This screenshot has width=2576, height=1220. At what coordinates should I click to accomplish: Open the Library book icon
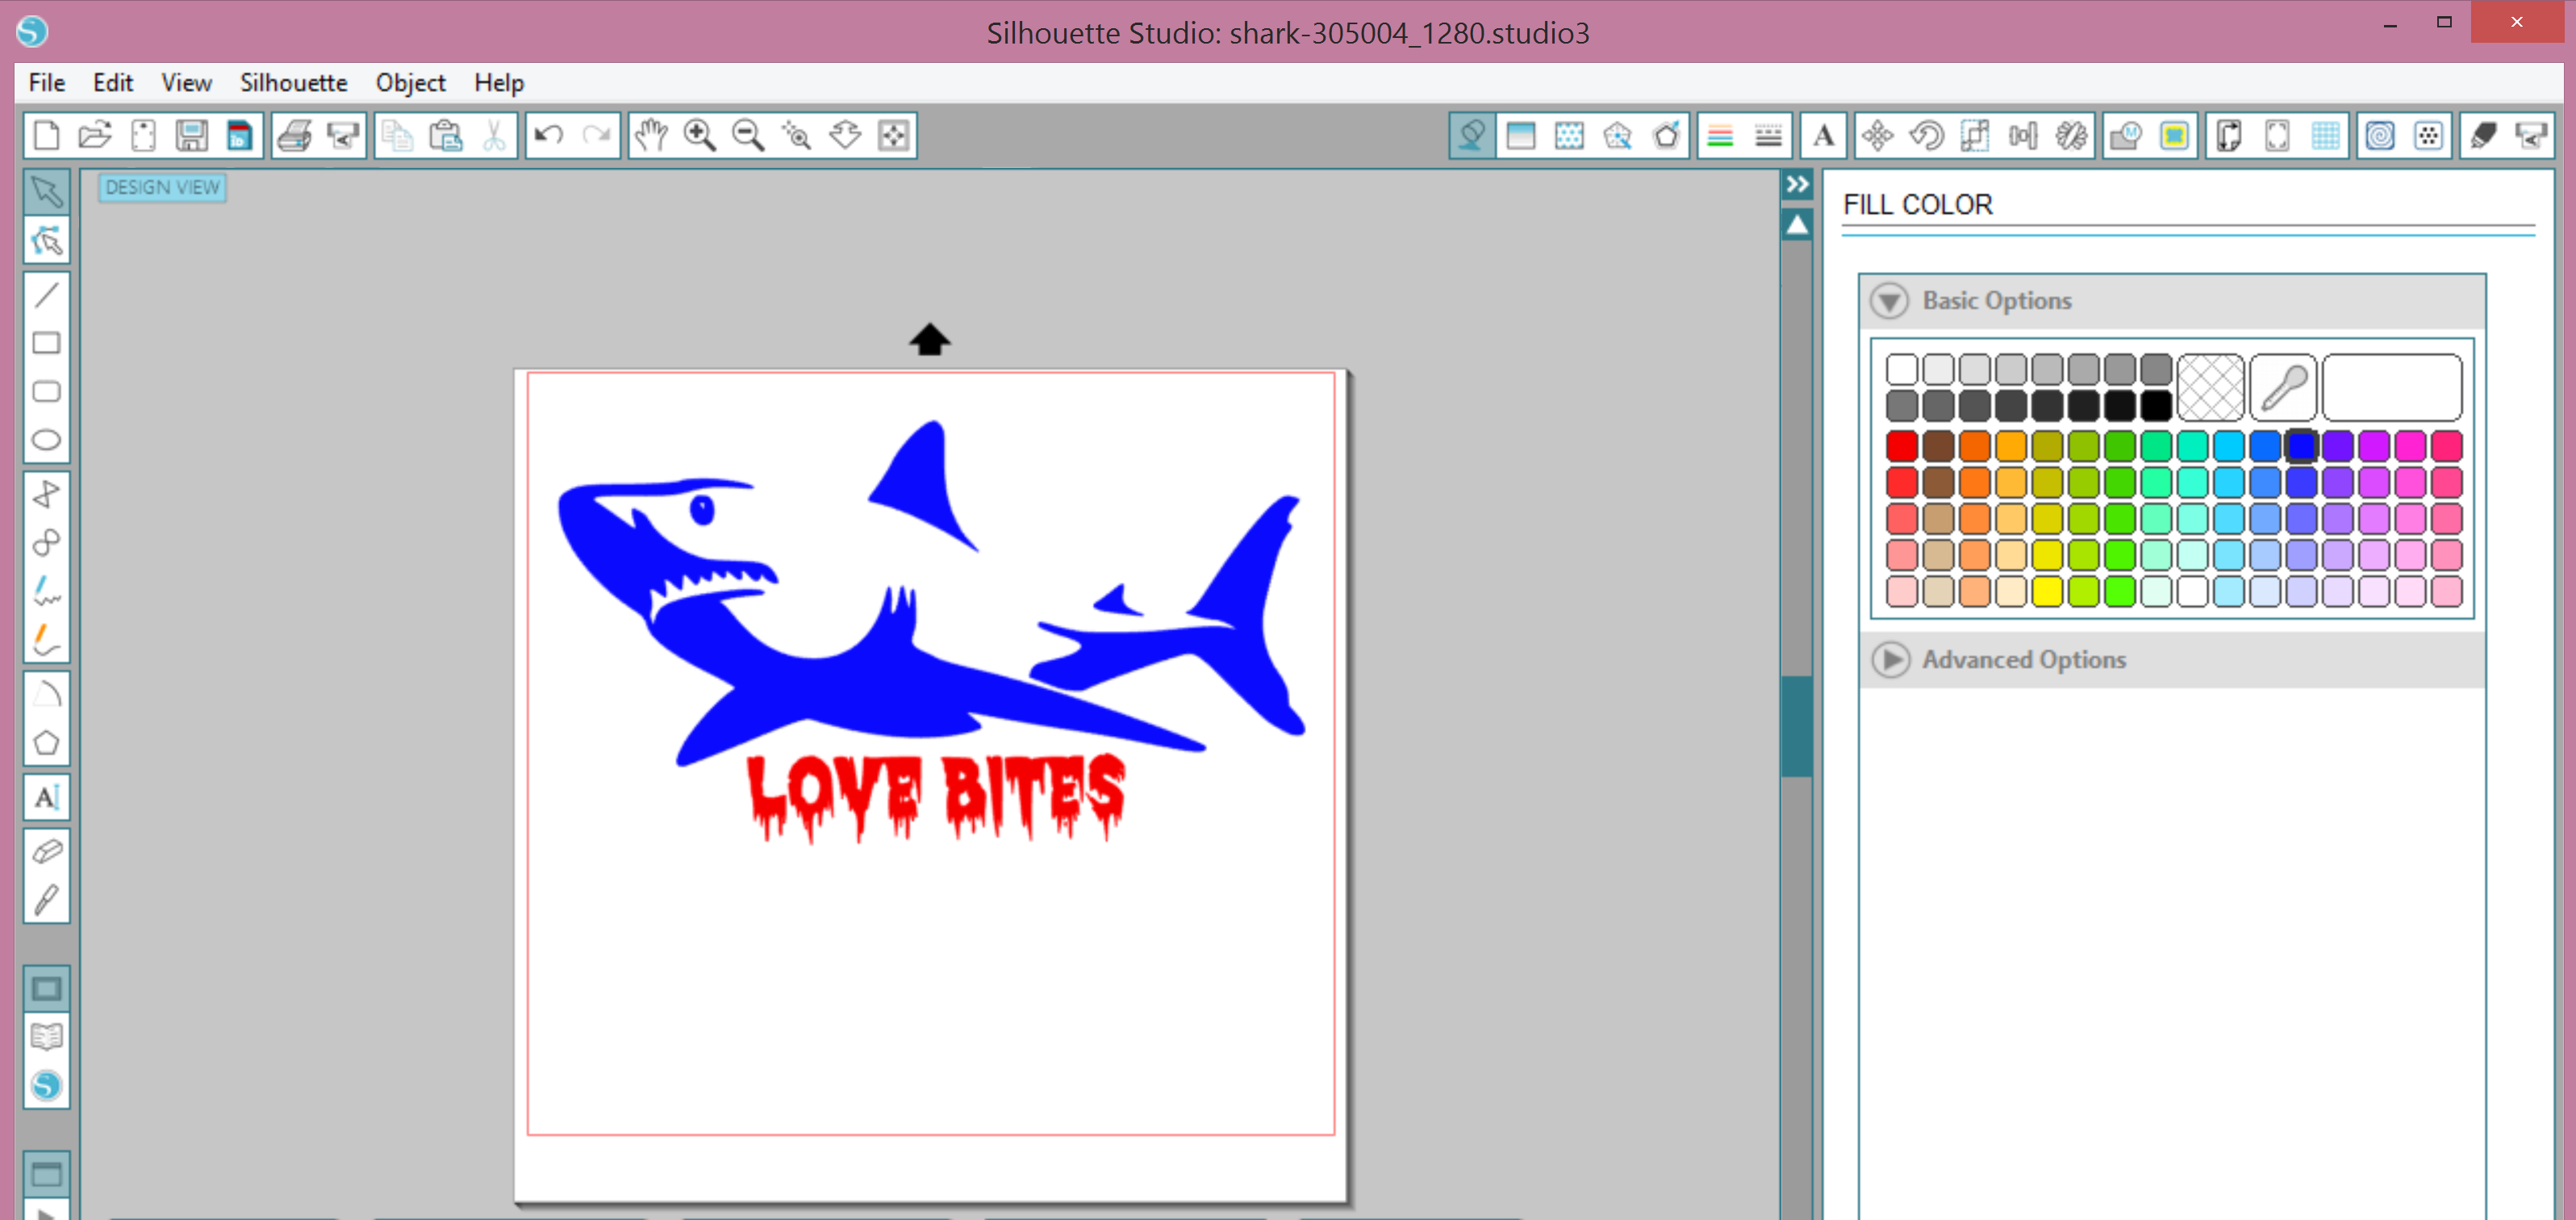[46, 1036]
